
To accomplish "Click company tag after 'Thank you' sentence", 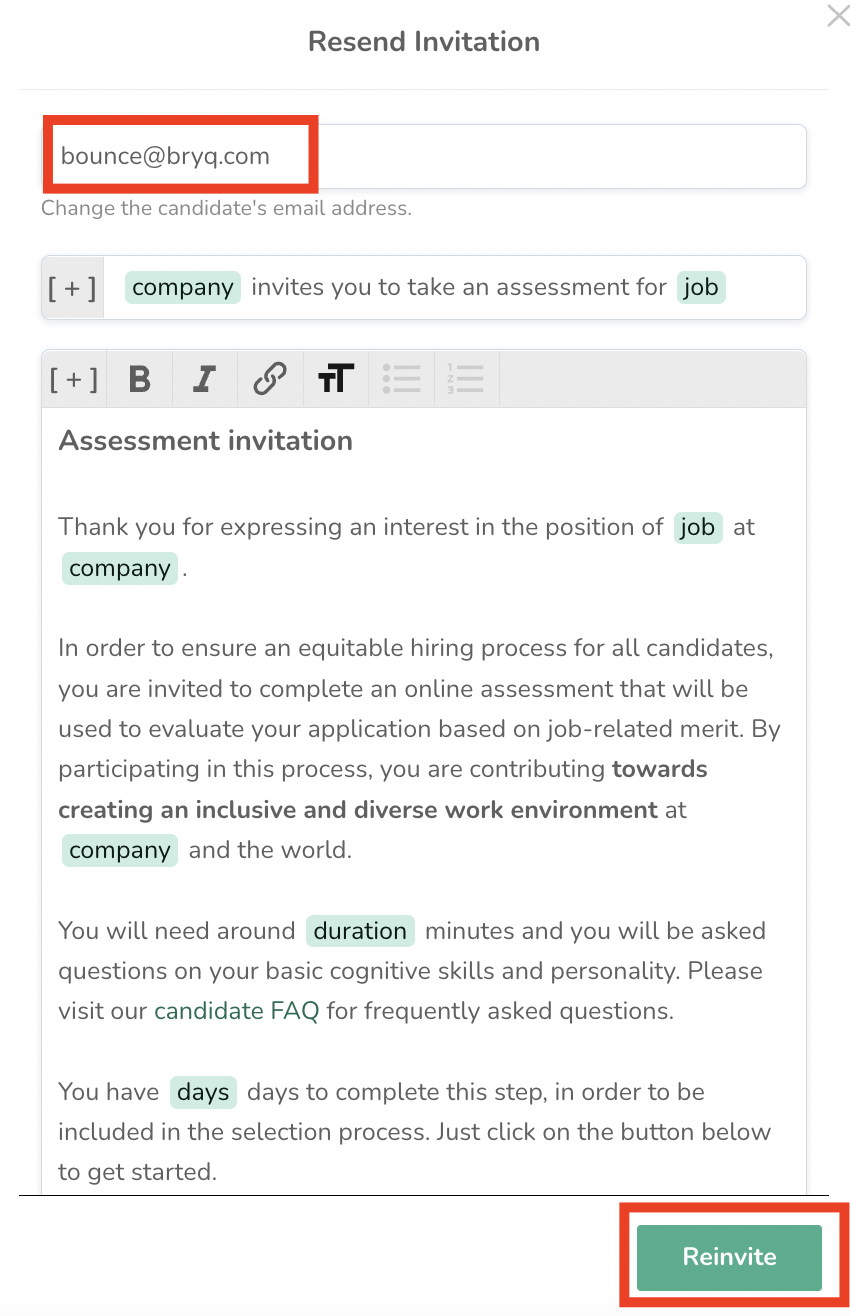I will [x=120, y=568].
